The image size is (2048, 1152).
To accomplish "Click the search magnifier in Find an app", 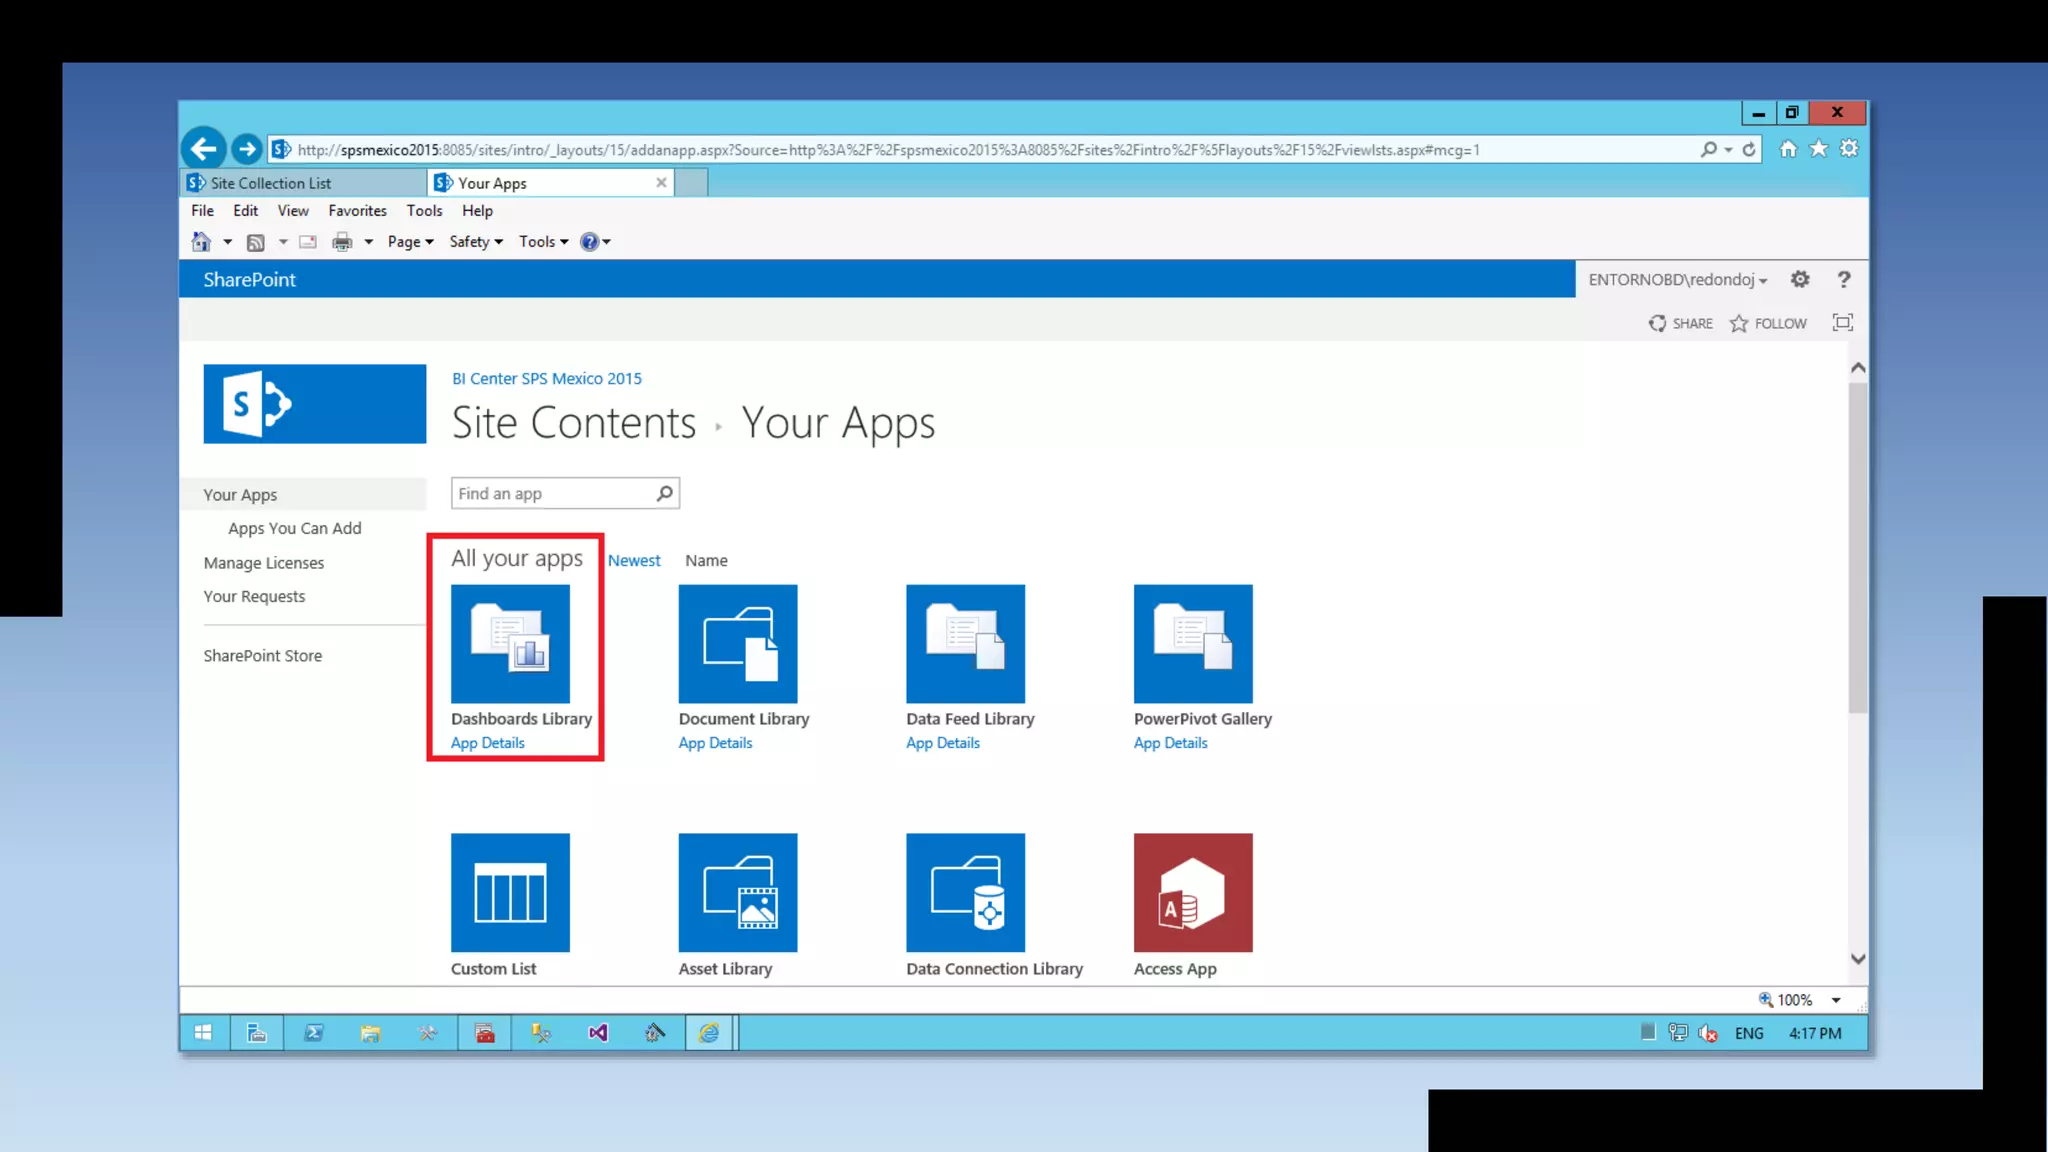I will [x=664, y=493].
